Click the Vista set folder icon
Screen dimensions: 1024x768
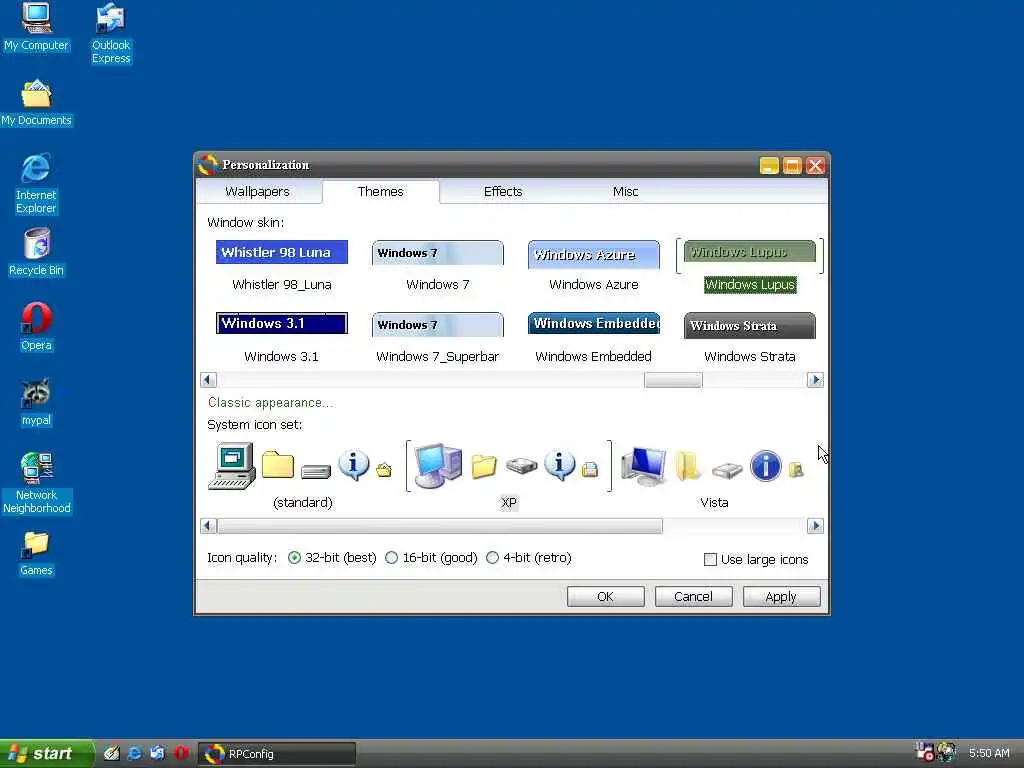[687, 465]
